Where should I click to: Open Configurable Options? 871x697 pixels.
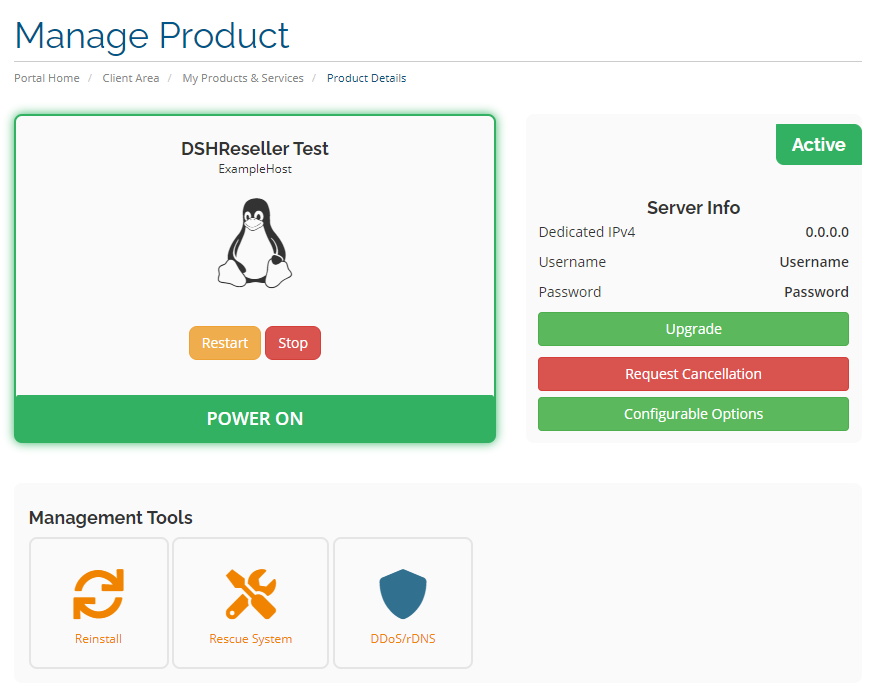click(693, 414)
